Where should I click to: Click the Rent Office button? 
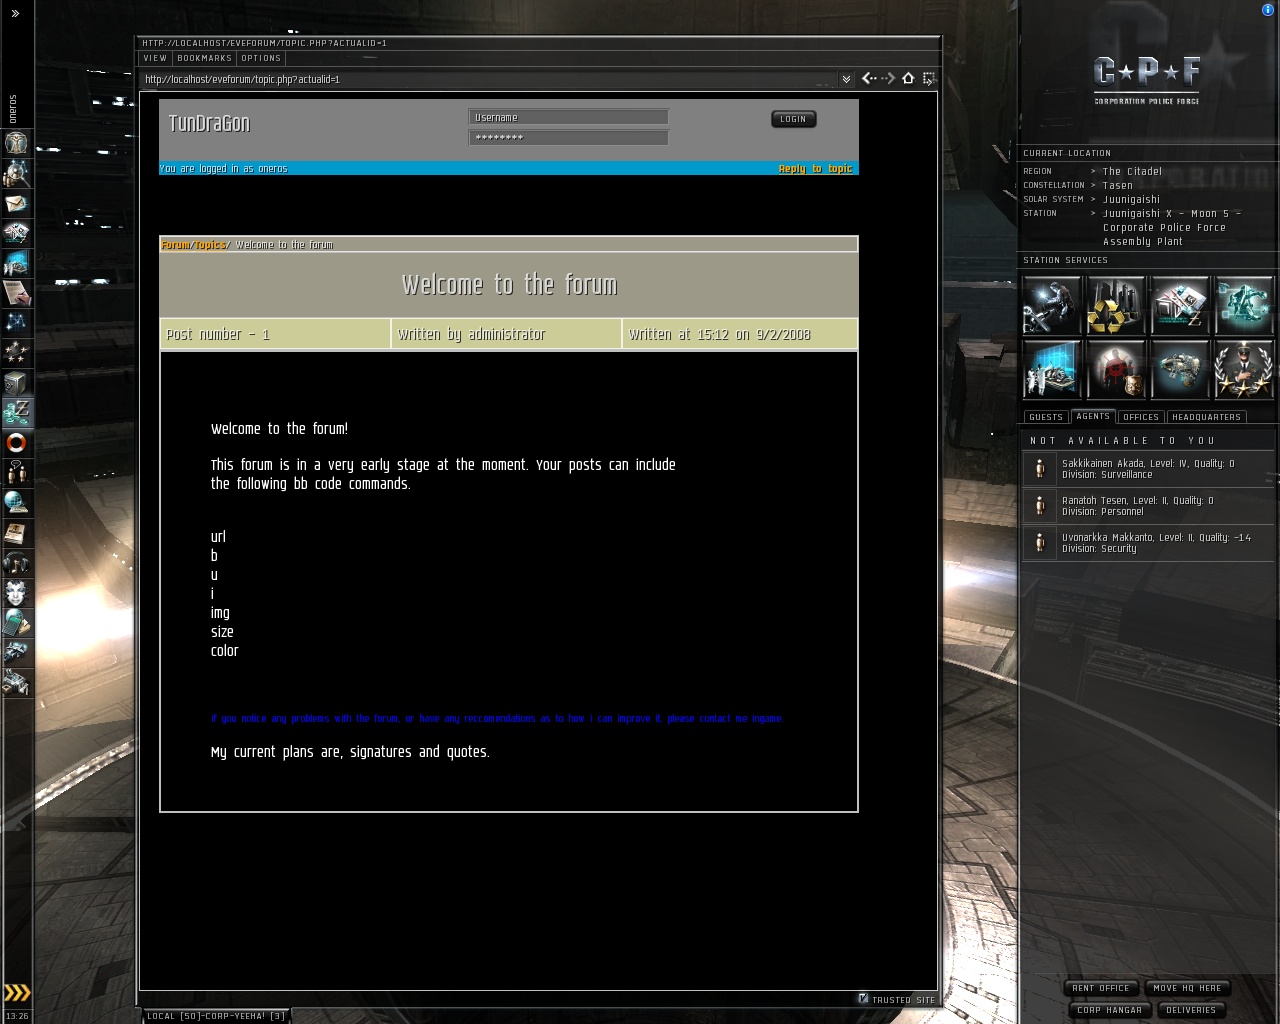coord(1101,988)
